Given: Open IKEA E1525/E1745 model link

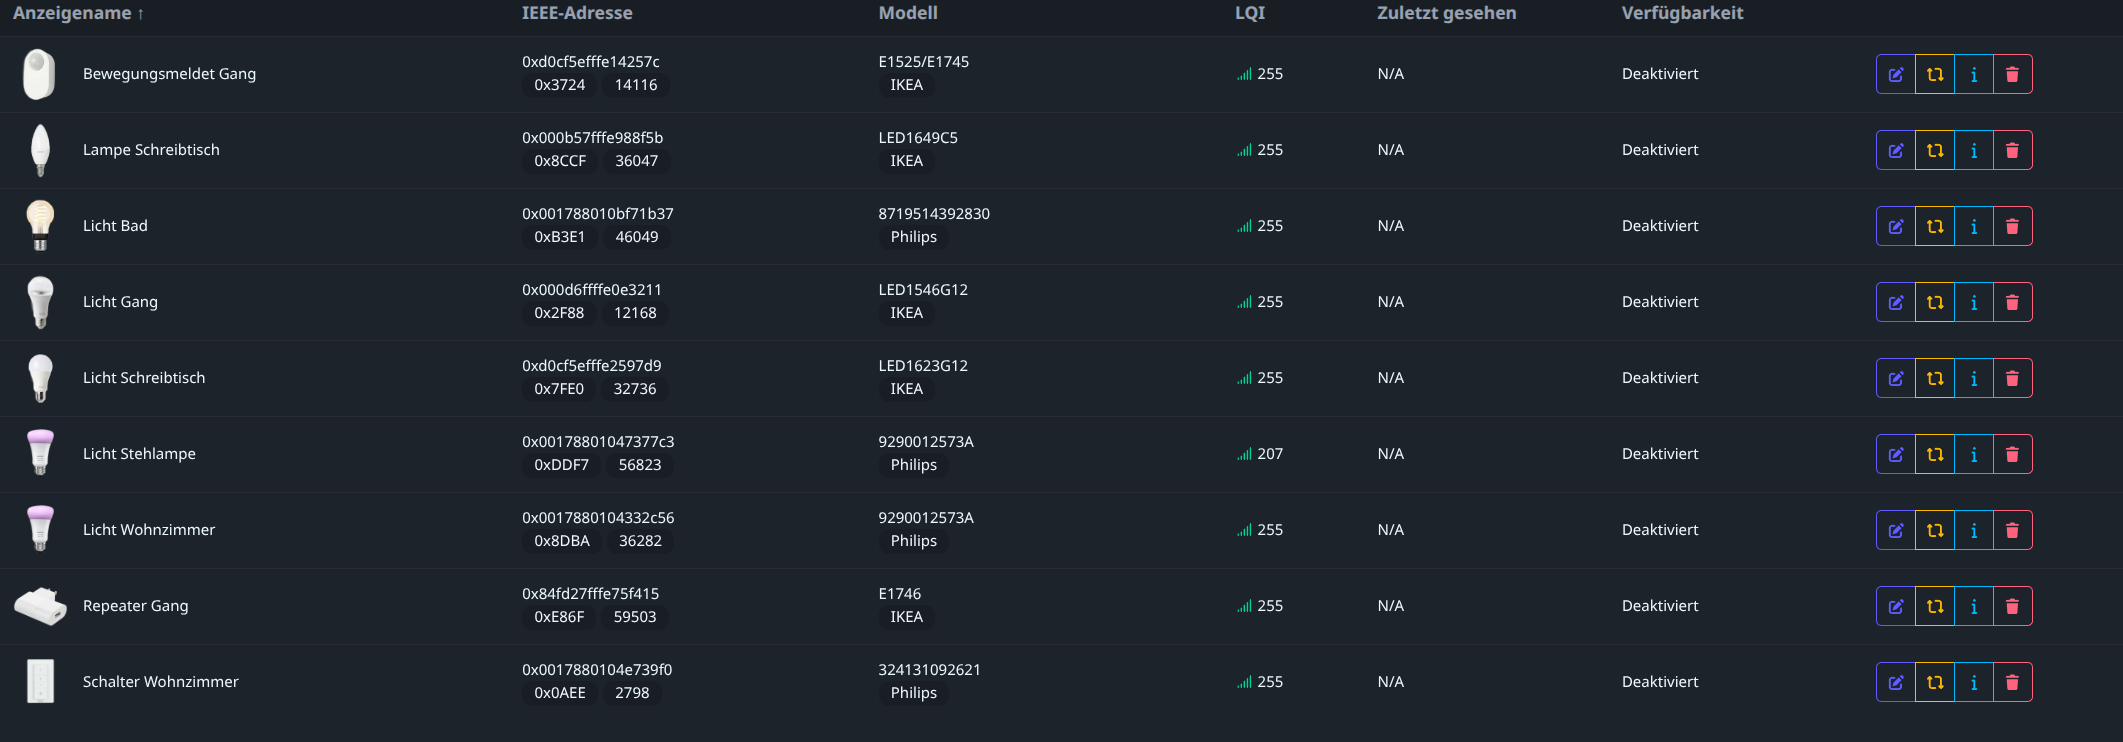Looking at the screenshot, I should (x=923, y=62).
